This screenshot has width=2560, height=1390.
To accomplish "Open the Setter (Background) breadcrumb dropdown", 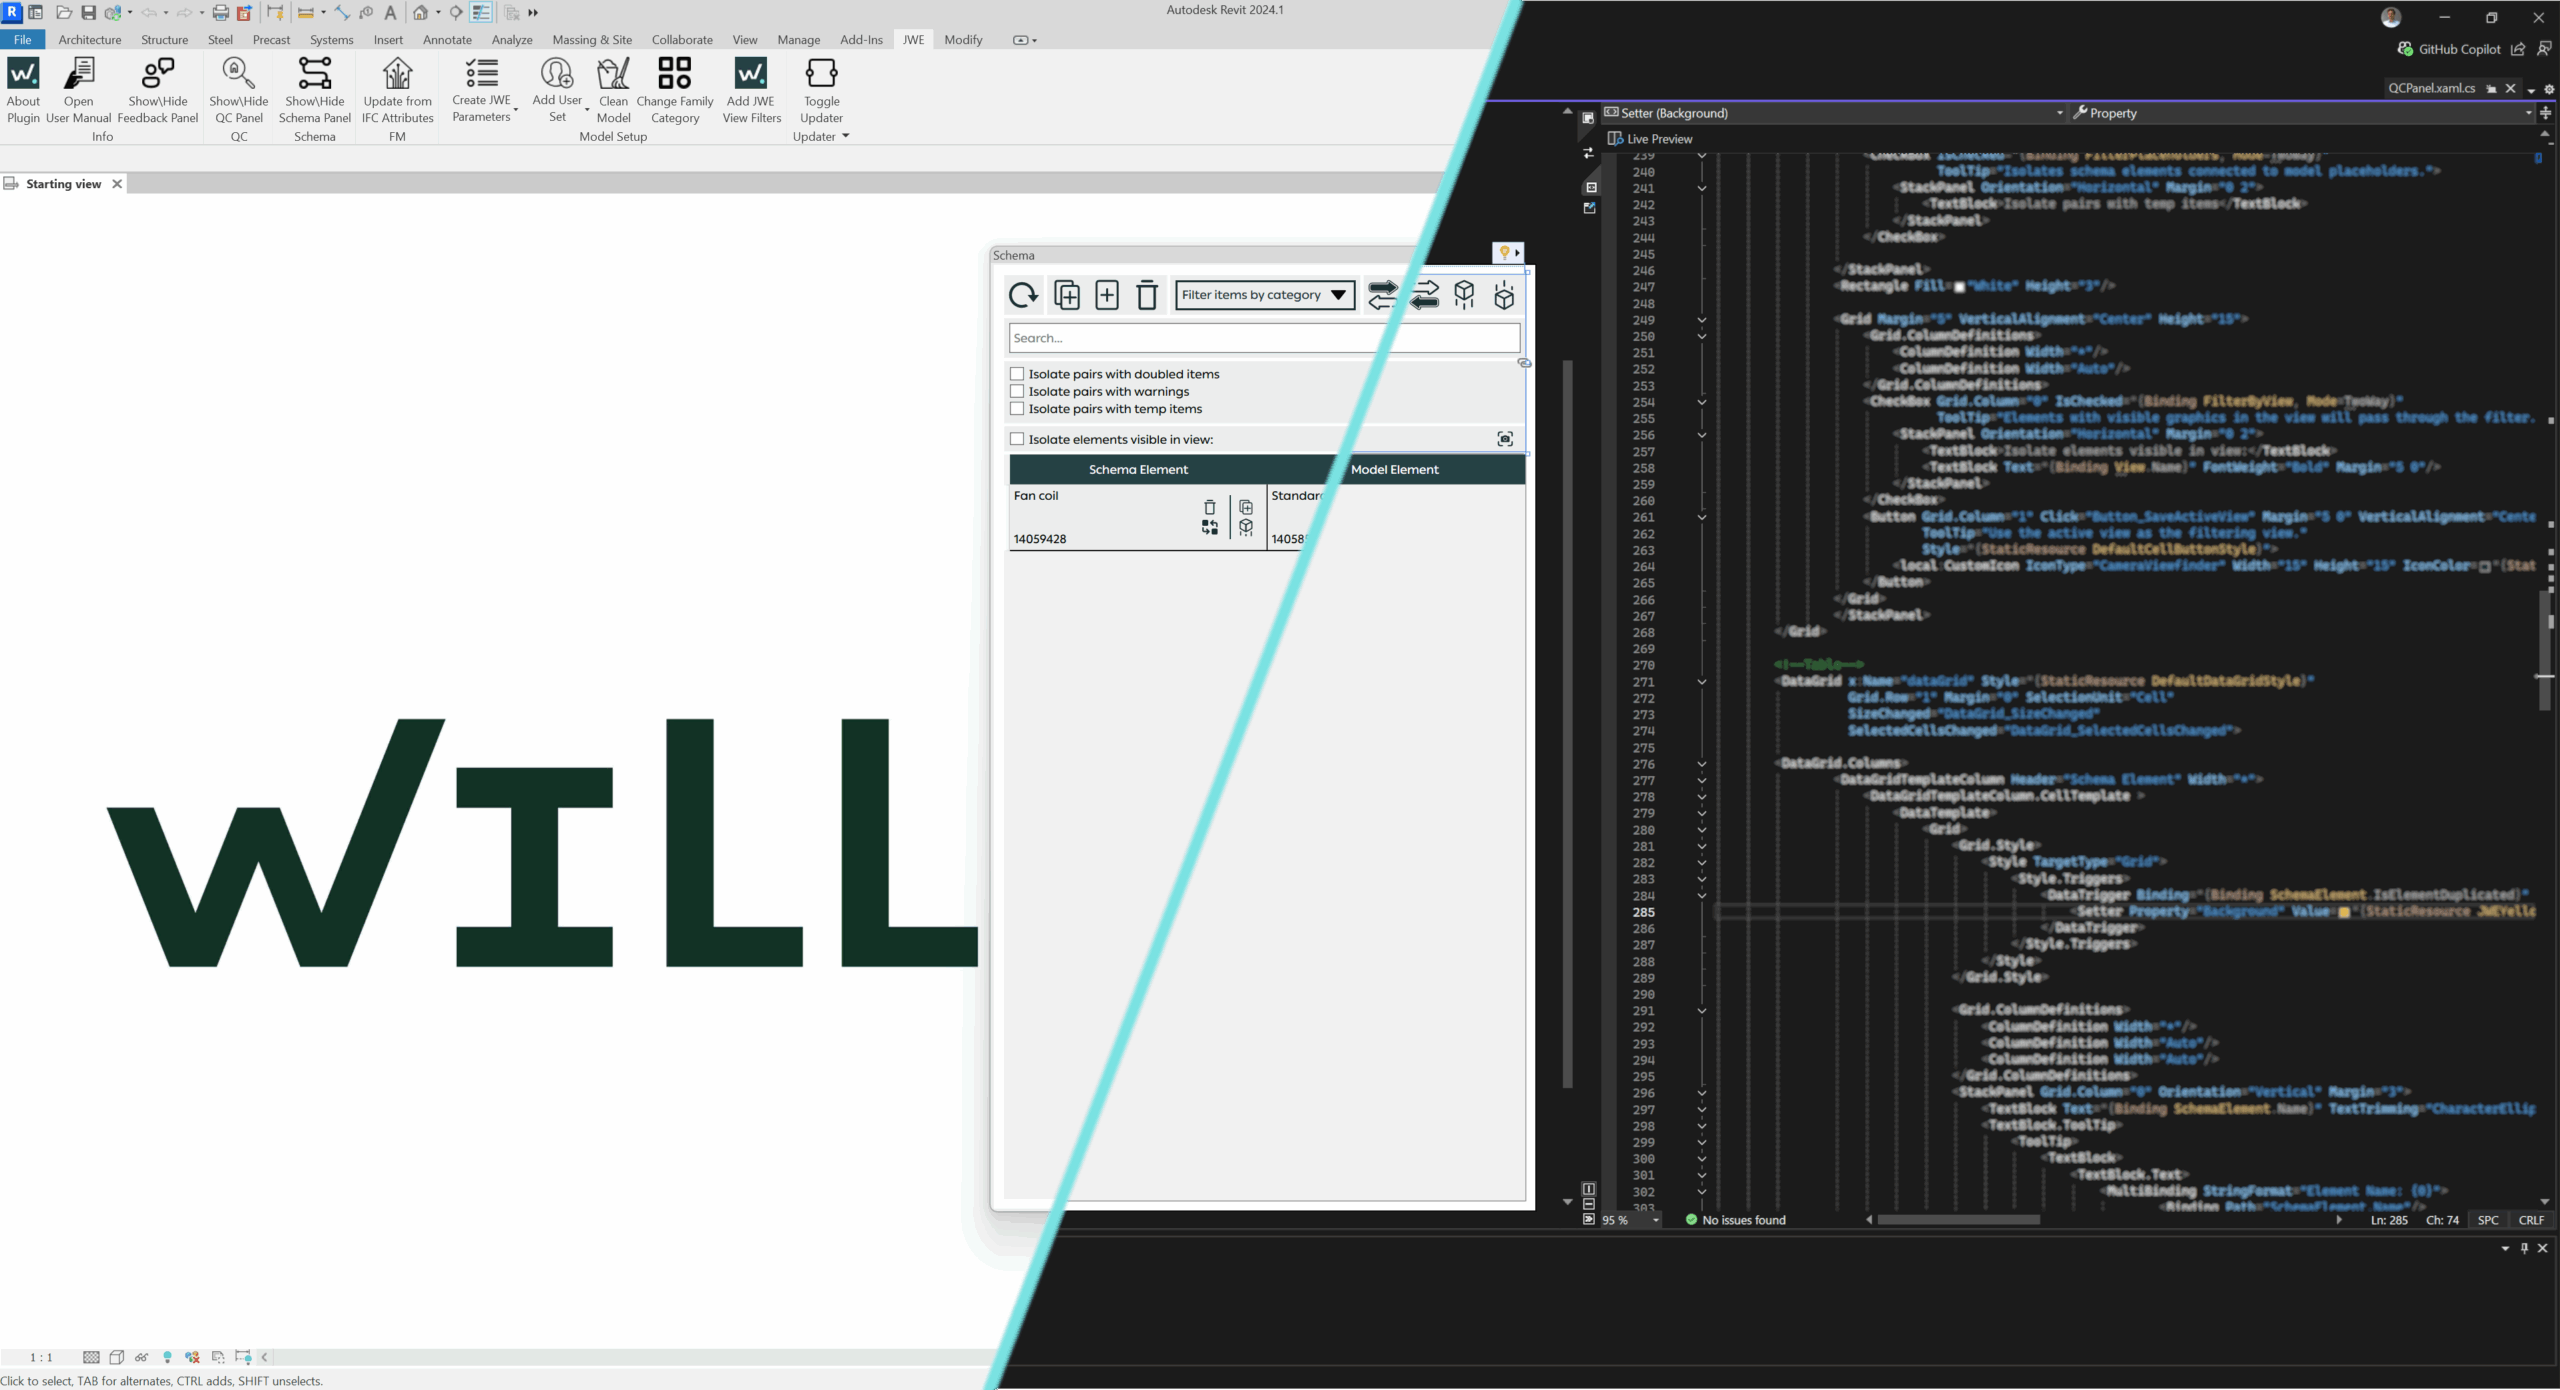I will coord(2058,113).
